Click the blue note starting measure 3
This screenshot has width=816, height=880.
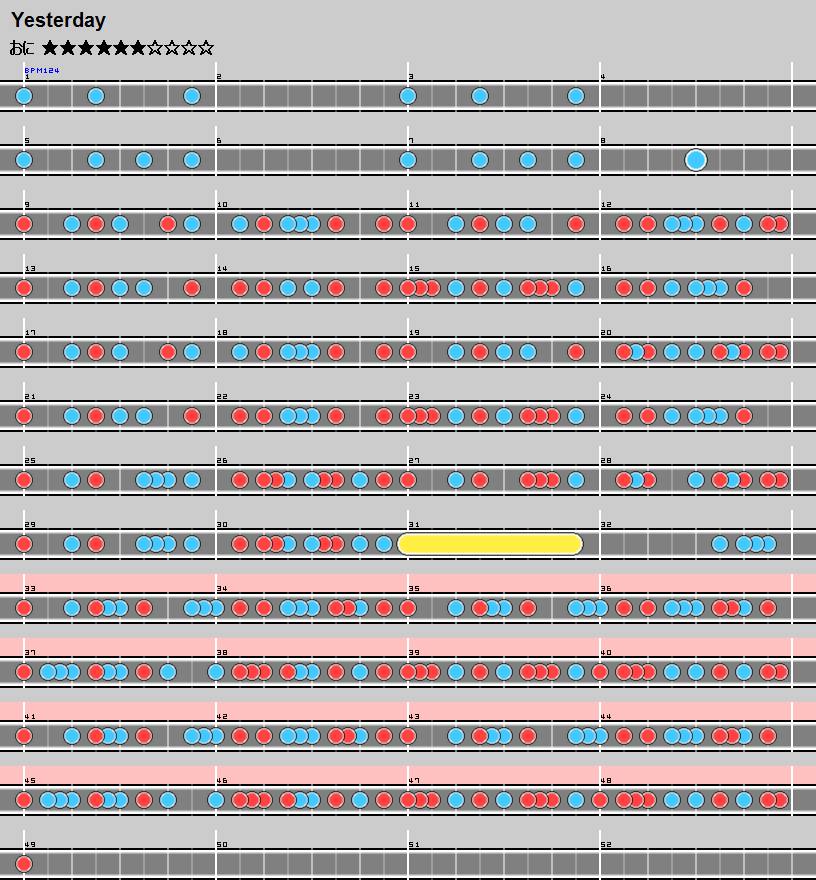point(408,96)
